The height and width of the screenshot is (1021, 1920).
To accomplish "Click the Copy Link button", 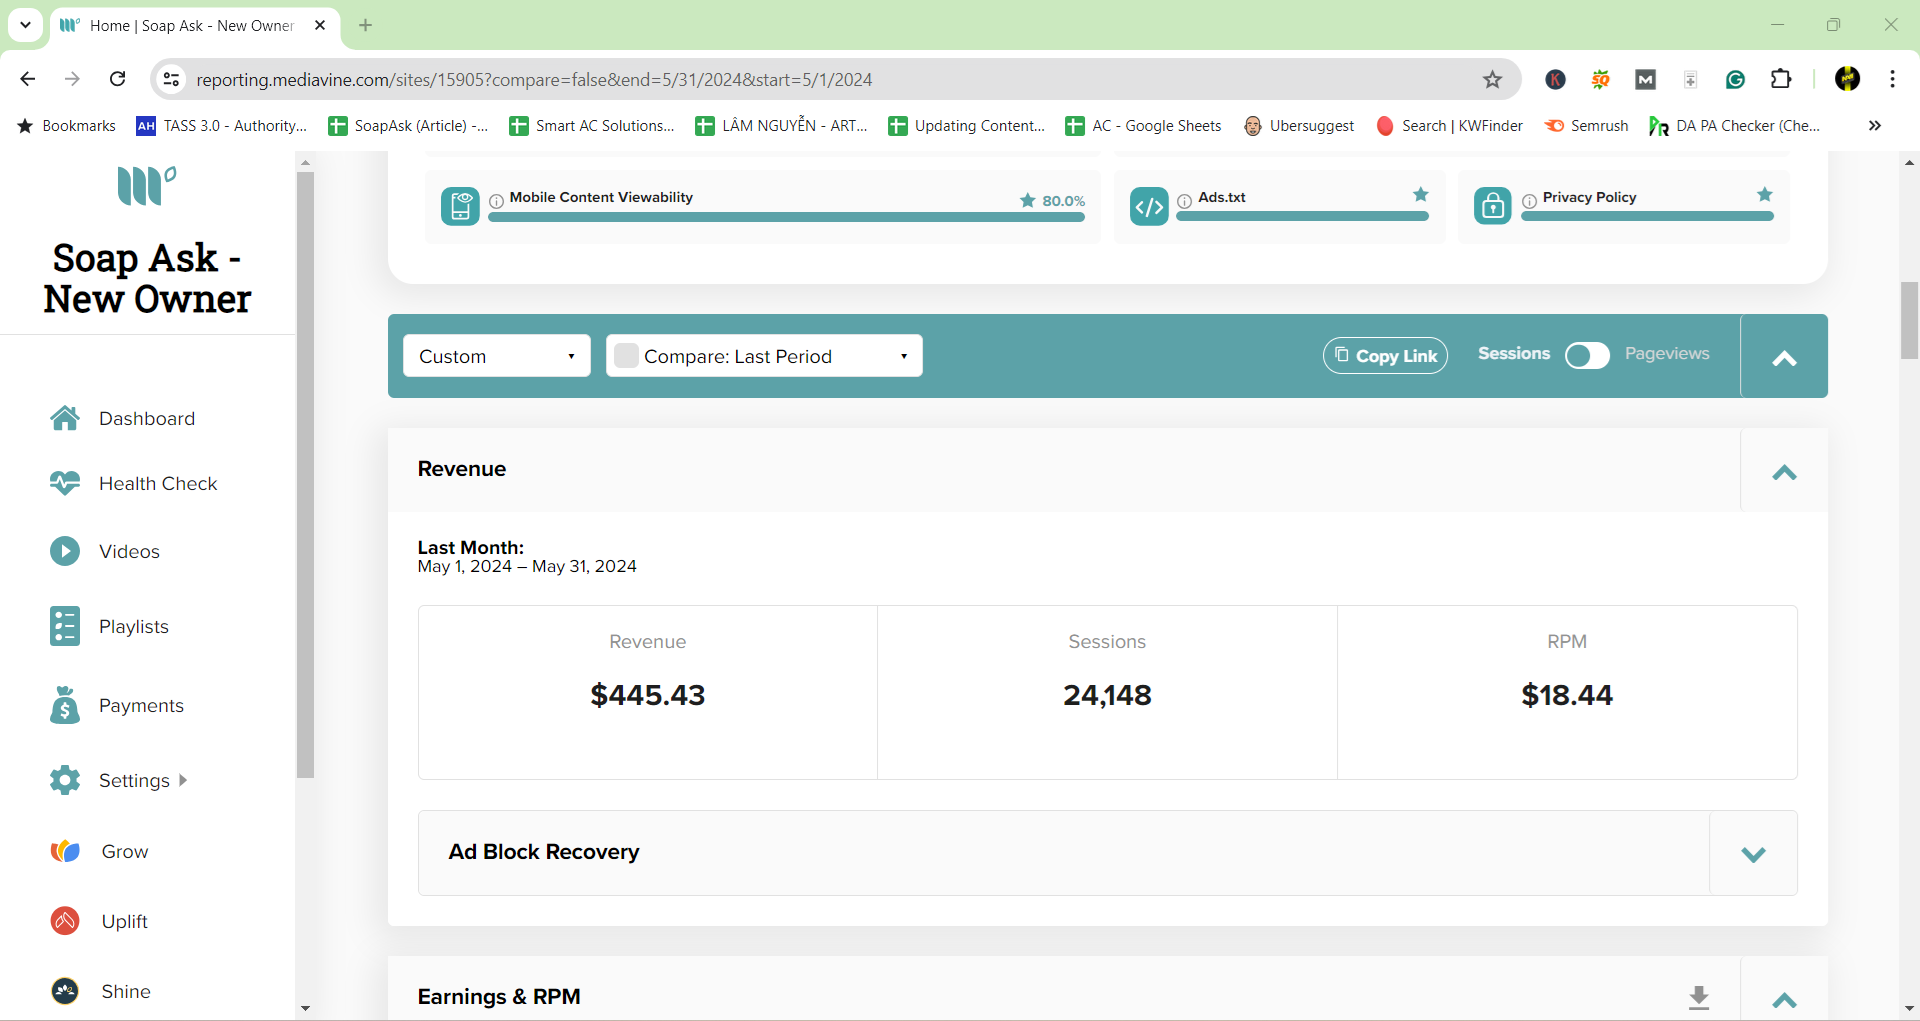I will (1385, 355).
